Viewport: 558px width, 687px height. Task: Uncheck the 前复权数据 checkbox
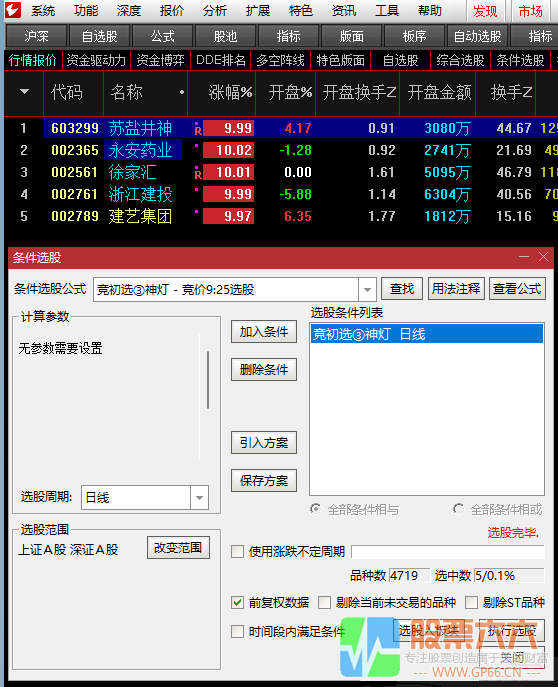pos(237,602)
